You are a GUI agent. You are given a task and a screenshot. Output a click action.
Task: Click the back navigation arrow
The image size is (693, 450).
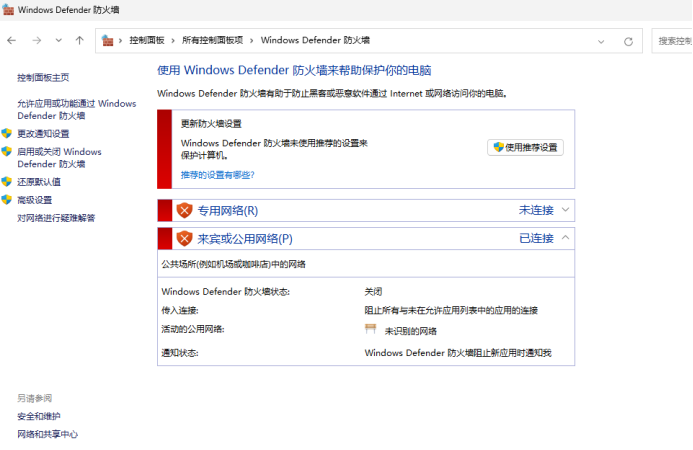click(11, 41)
